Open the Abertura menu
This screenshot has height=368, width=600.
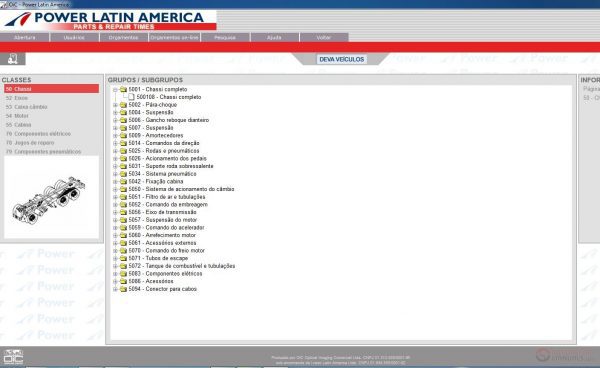coord(25,37)
